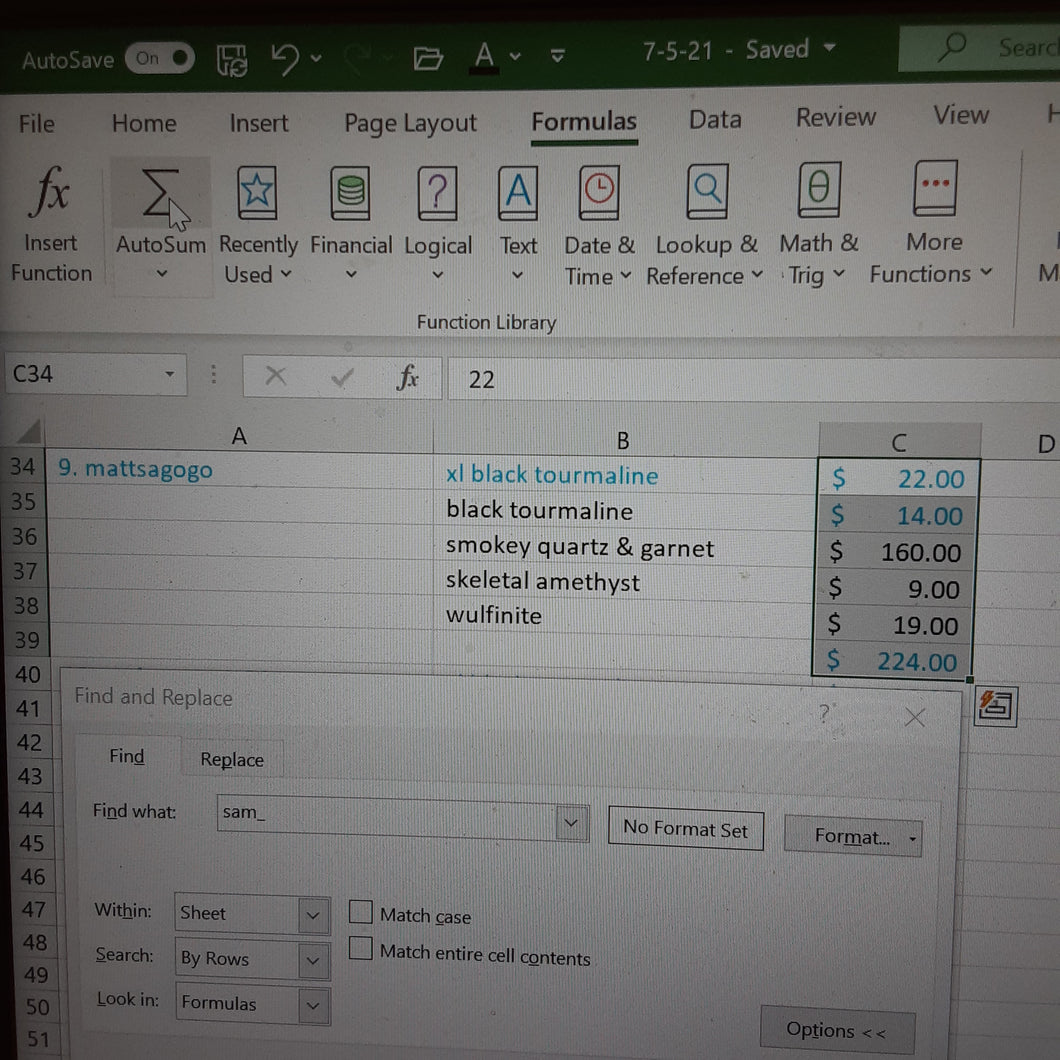
Task: Check Match entire cell contents
Action: [x=360, y=948]
